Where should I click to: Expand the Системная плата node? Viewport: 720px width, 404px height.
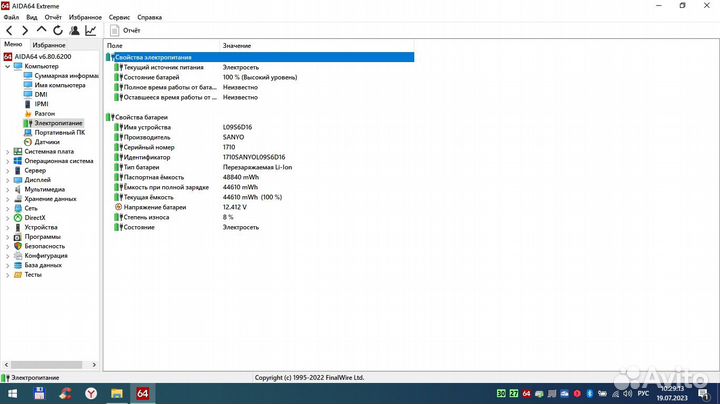(x=7, y=152)
